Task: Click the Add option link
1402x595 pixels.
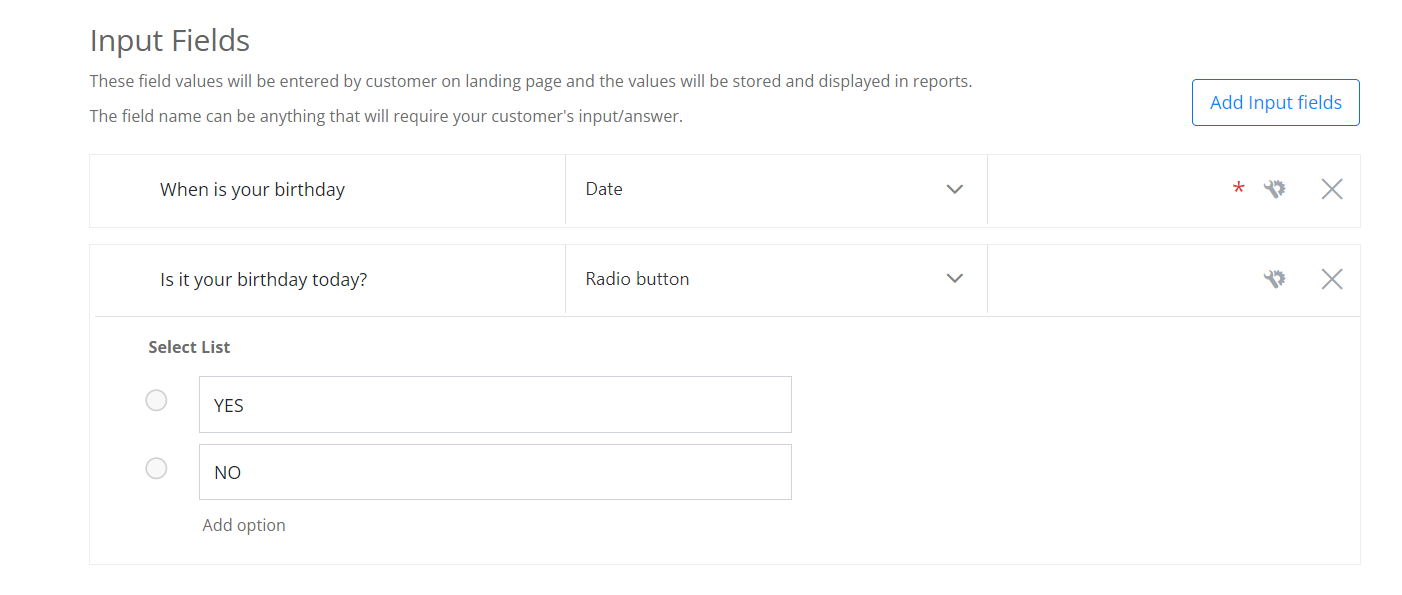Action: [x=244, y=525]
